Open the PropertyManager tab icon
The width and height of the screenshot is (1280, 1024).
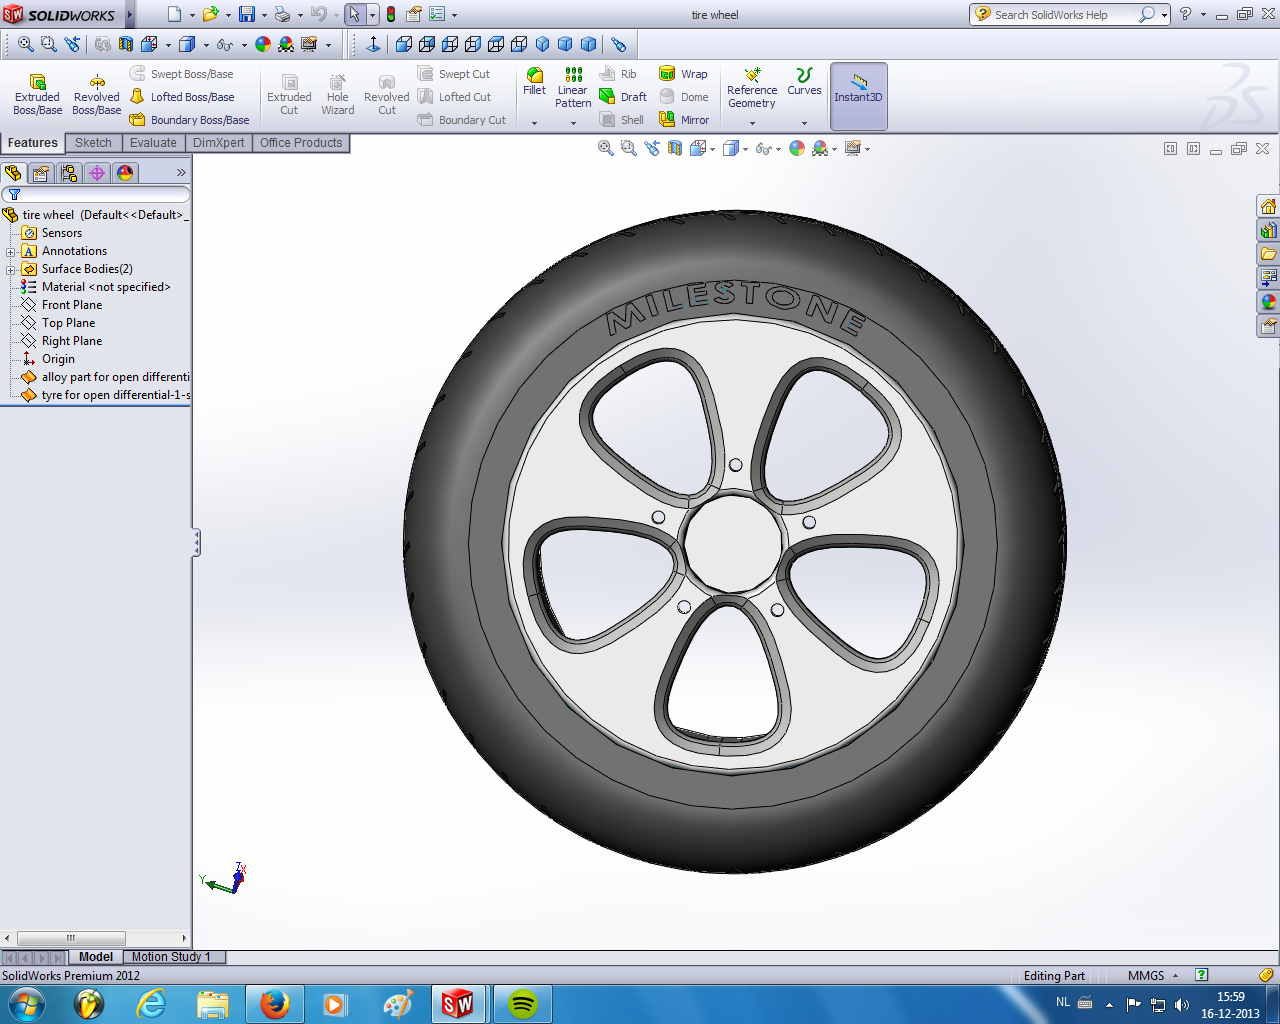41,173
